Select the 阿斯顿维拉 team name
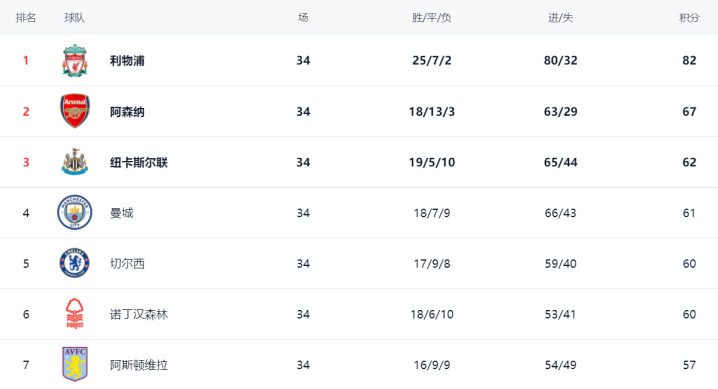The image size is (718, 389). (x=139, y=365)
